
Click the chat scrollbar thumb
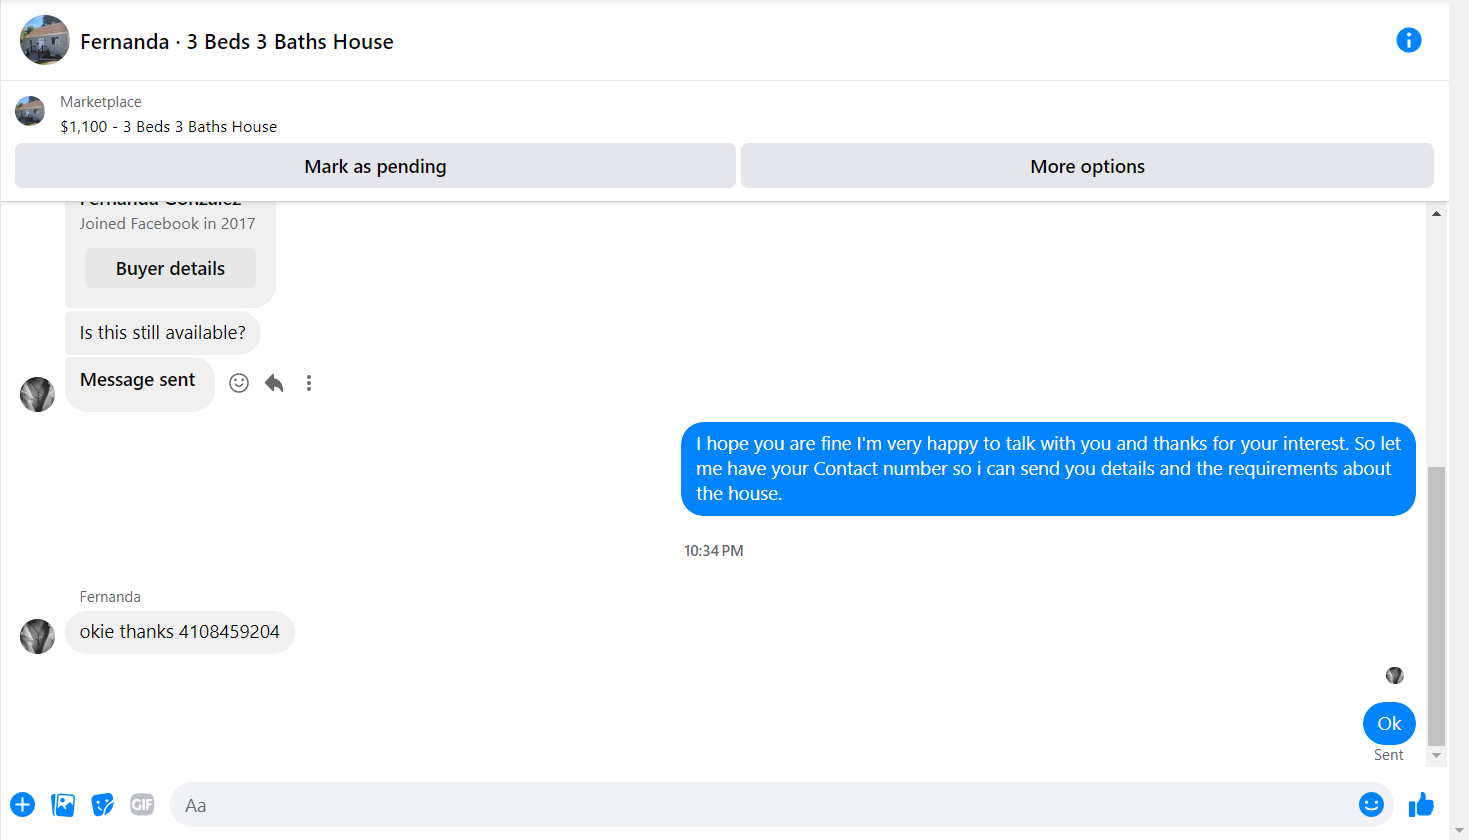tap(1436, 606)
